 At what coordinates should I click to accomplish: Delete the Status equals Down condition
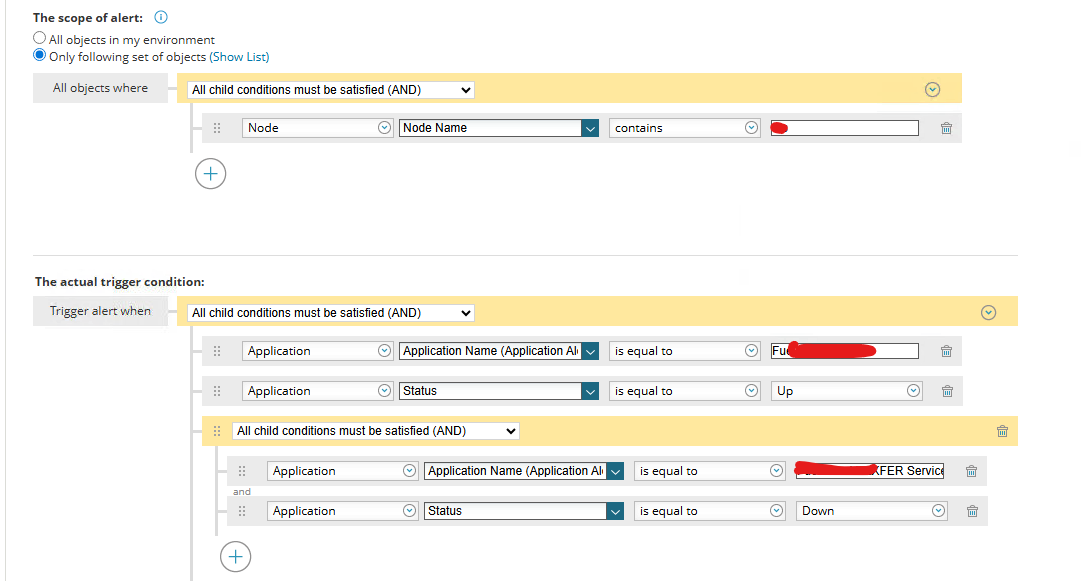pos(972,511)
